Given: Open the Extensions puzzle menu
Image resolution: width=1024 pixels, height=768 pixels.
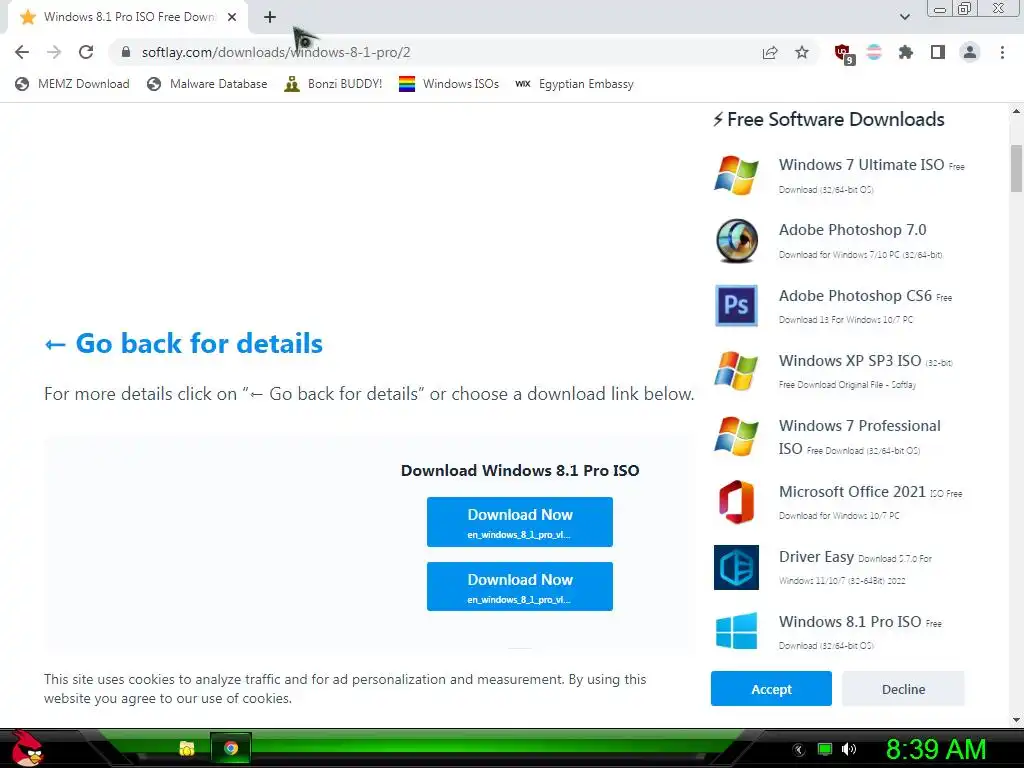Looking at the screenshot, I should (906, 52).
